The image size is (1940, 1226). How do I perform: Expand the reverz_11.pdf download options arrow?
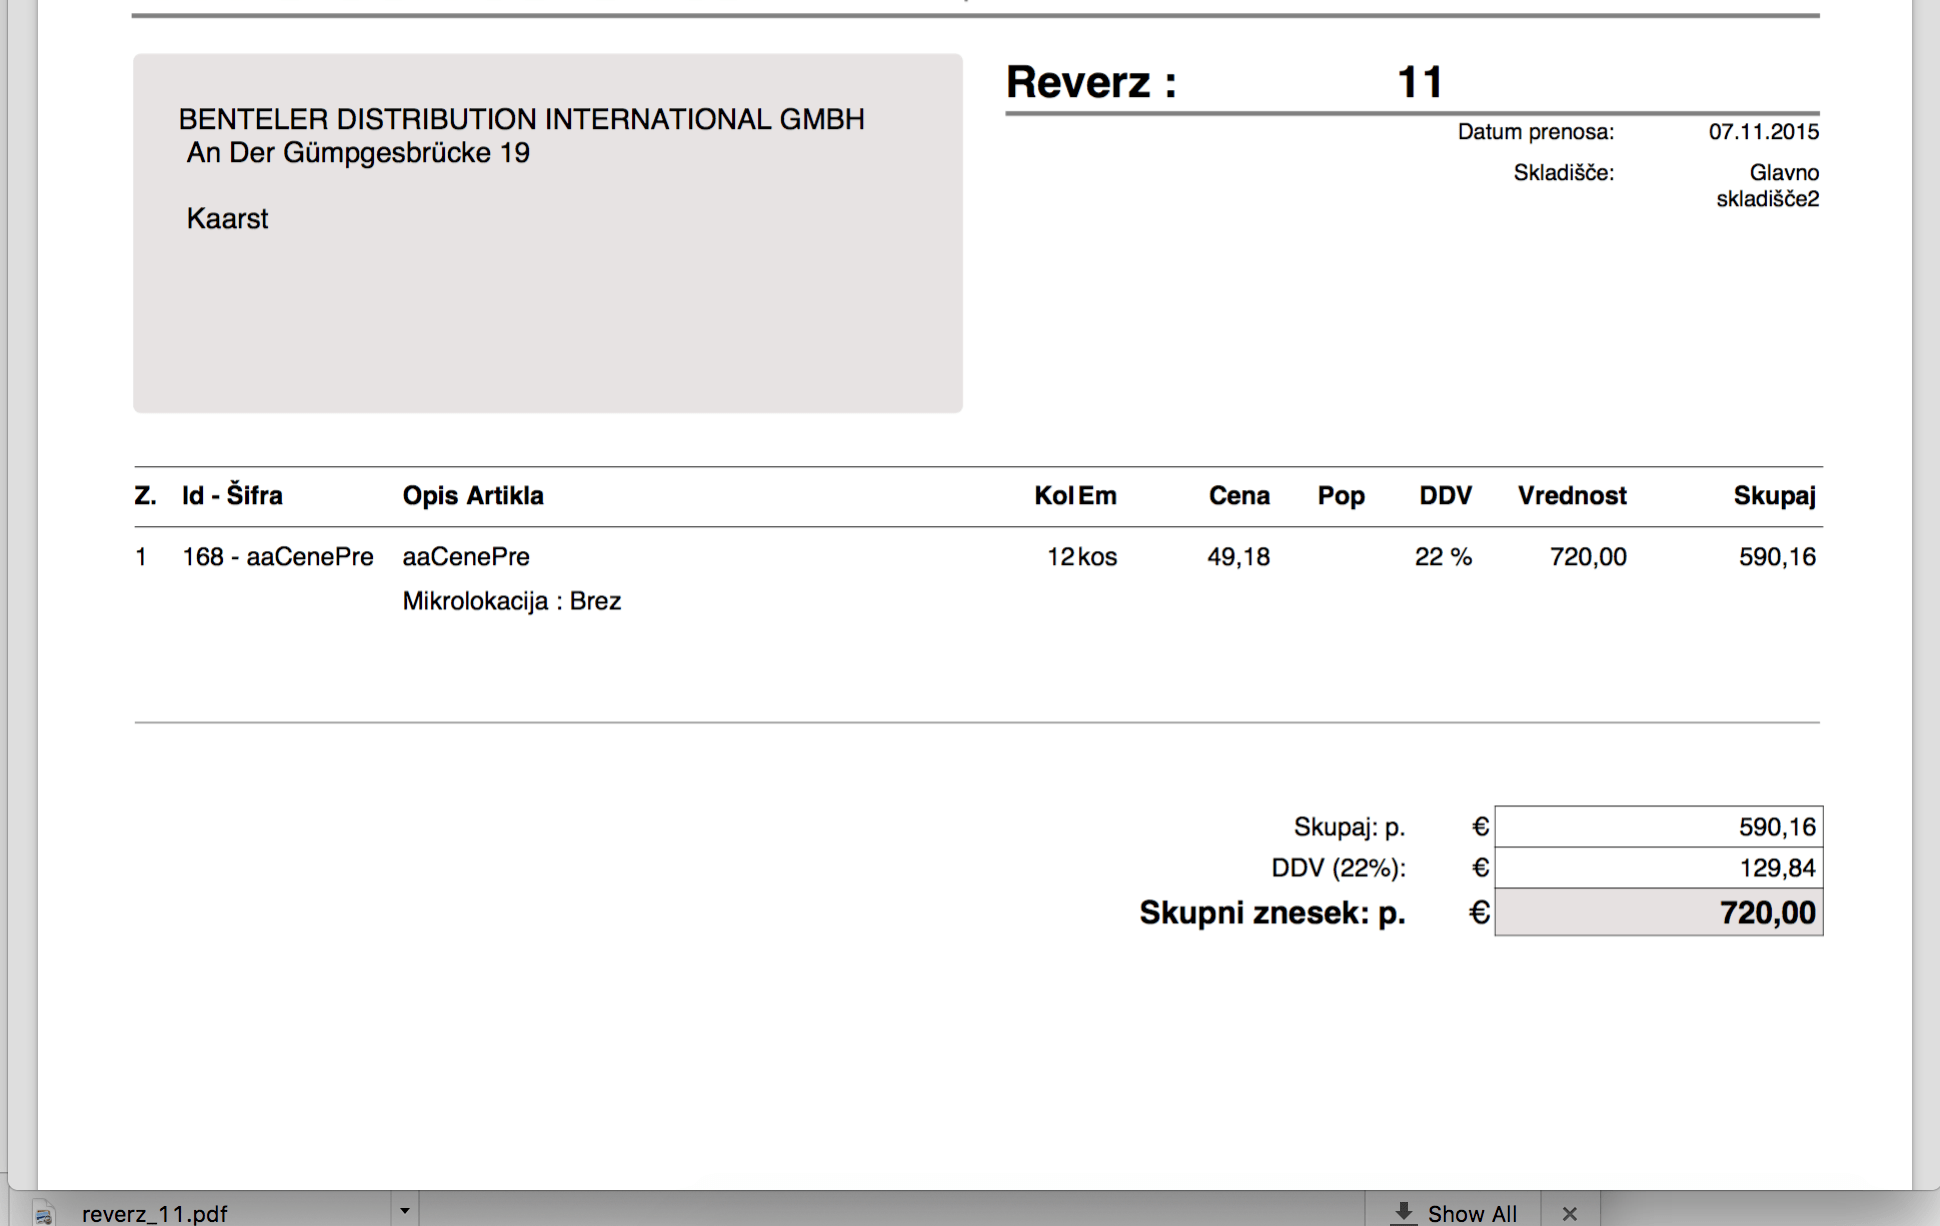(x=404, y=1211)
